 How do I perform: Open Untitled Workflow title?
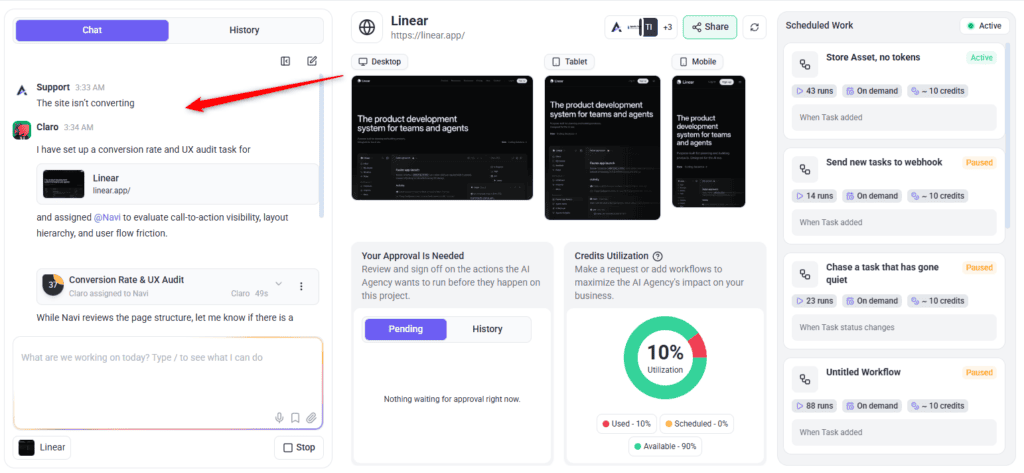[863, 372]
